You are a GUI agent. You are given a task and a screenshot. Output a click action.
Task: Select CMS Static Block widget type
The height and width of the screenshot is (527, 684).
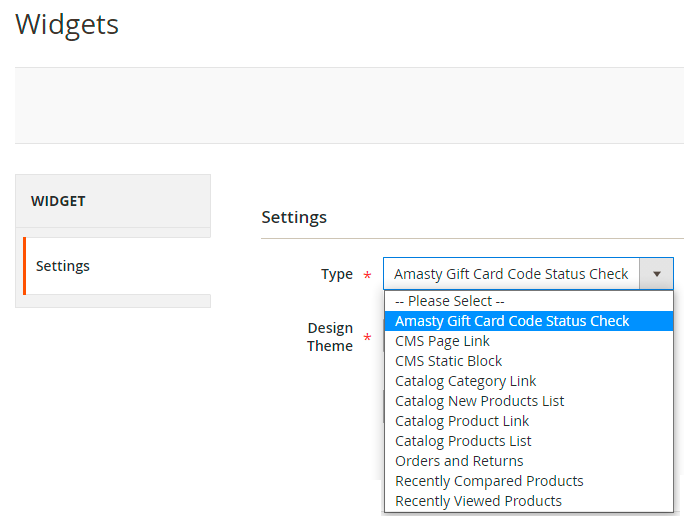click(448, 361)
